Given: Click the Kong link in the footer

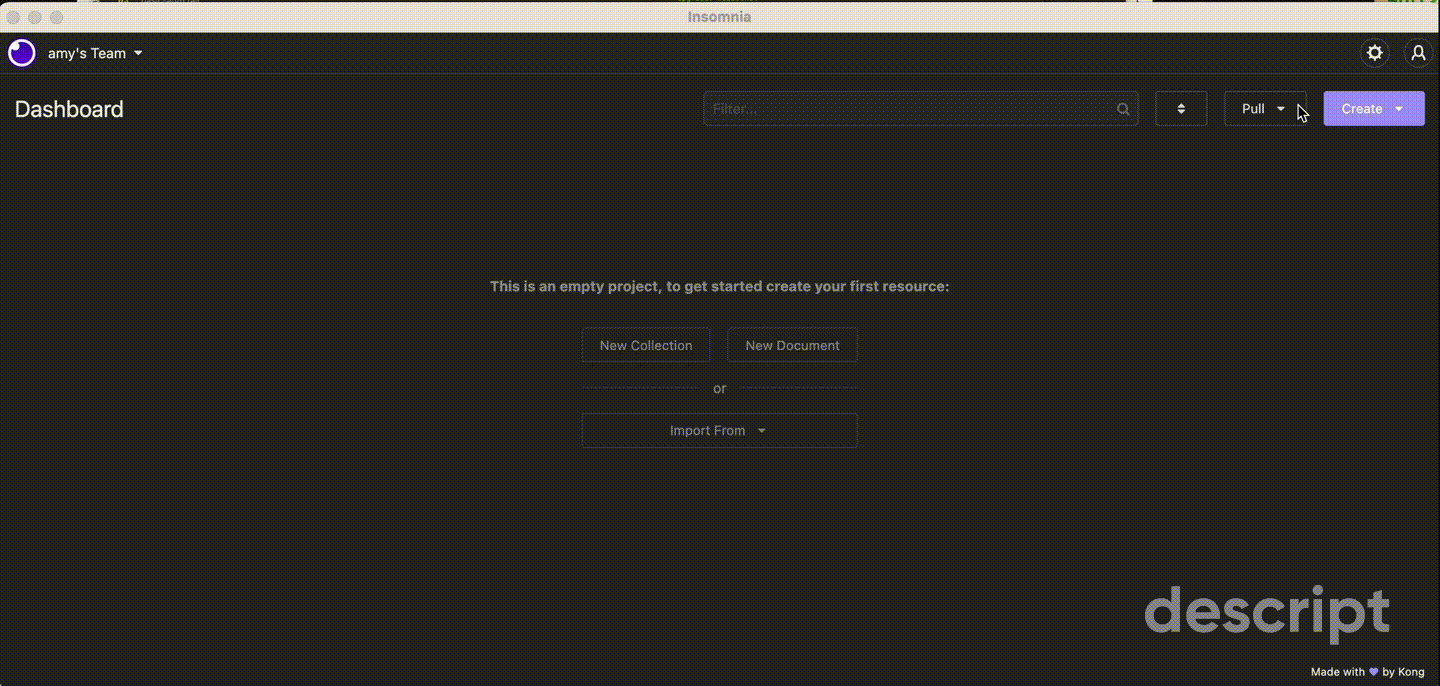Looking at the screenshot, I should [x=1411, y=672].
